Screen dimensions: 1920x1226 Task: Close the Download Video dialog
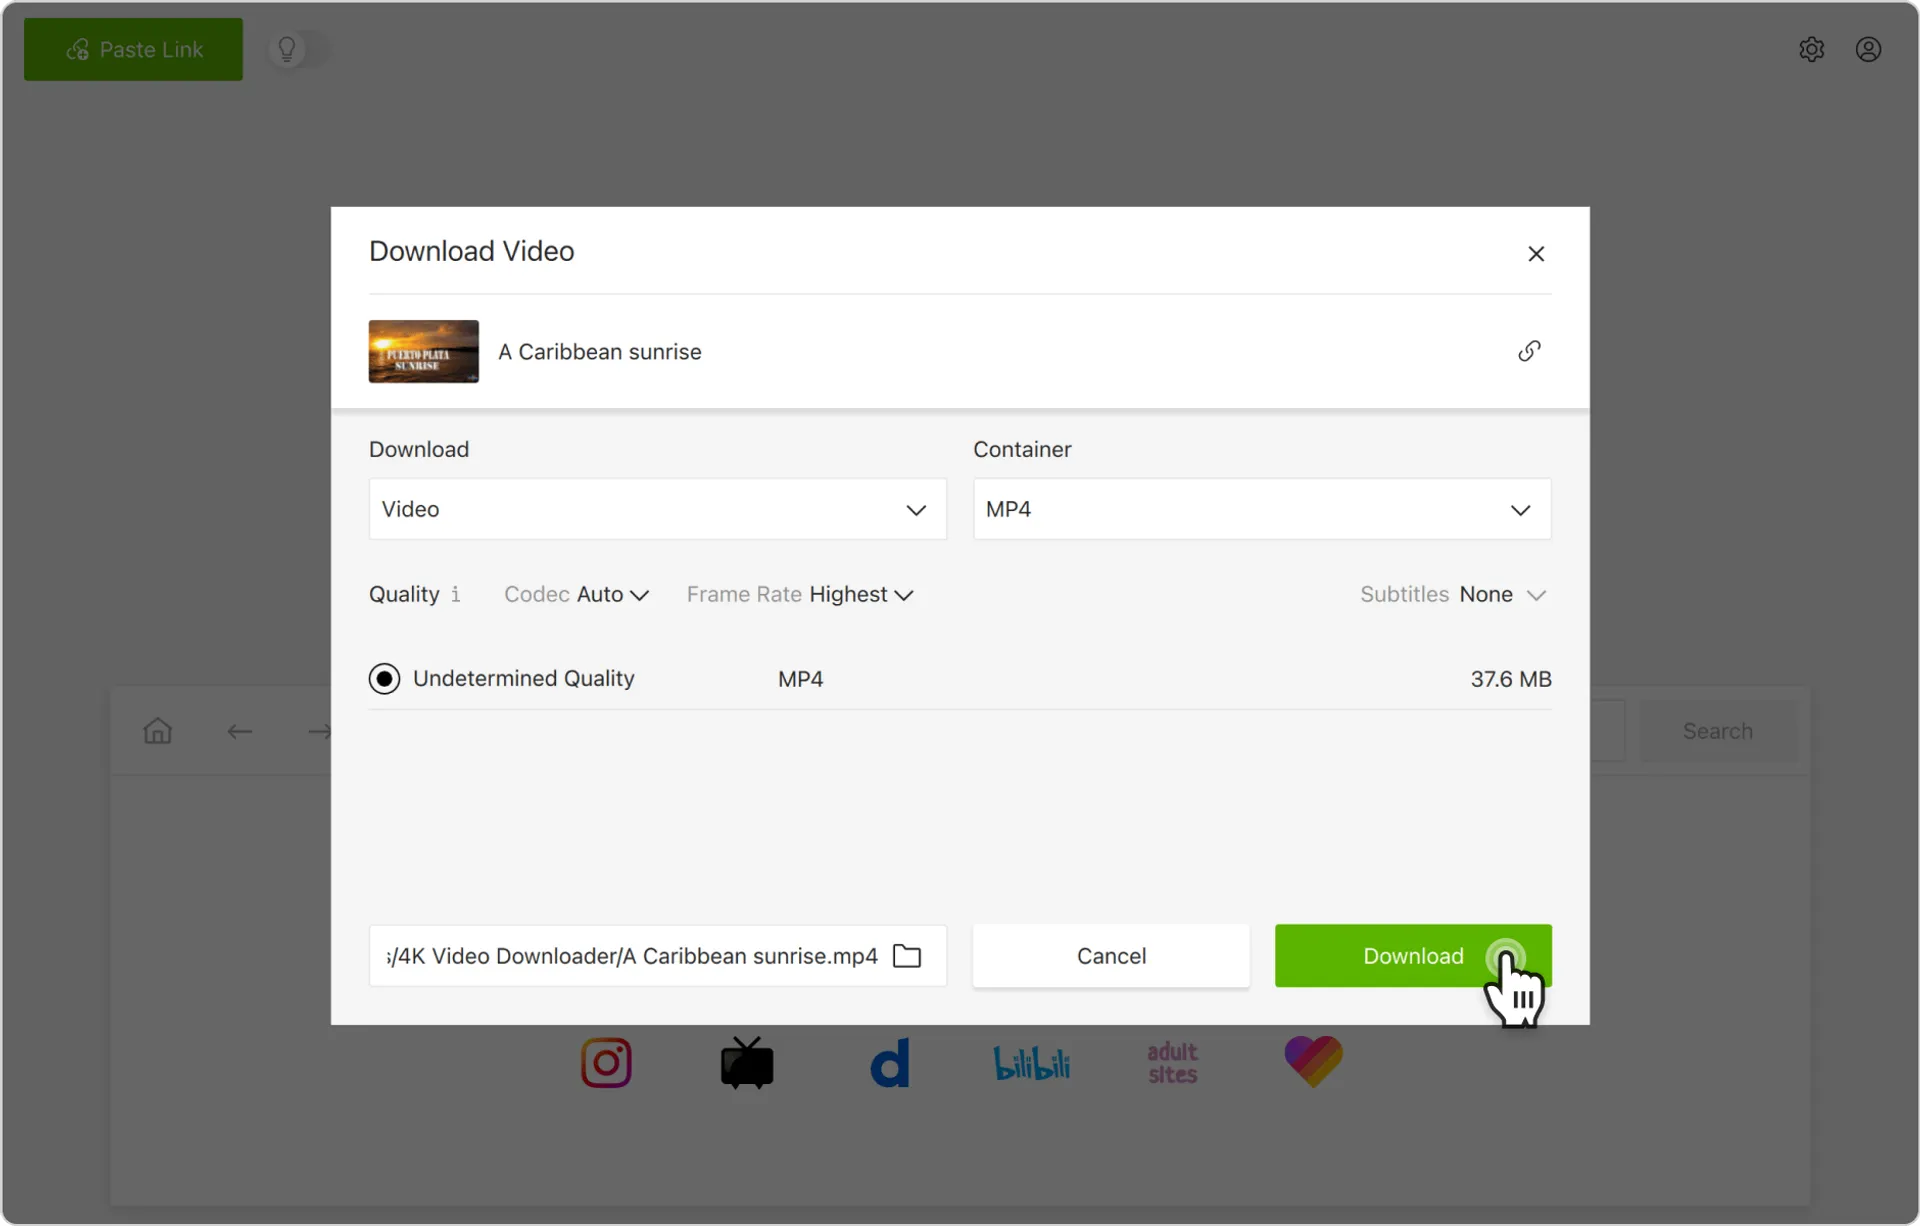click(x=1536, y=254)
